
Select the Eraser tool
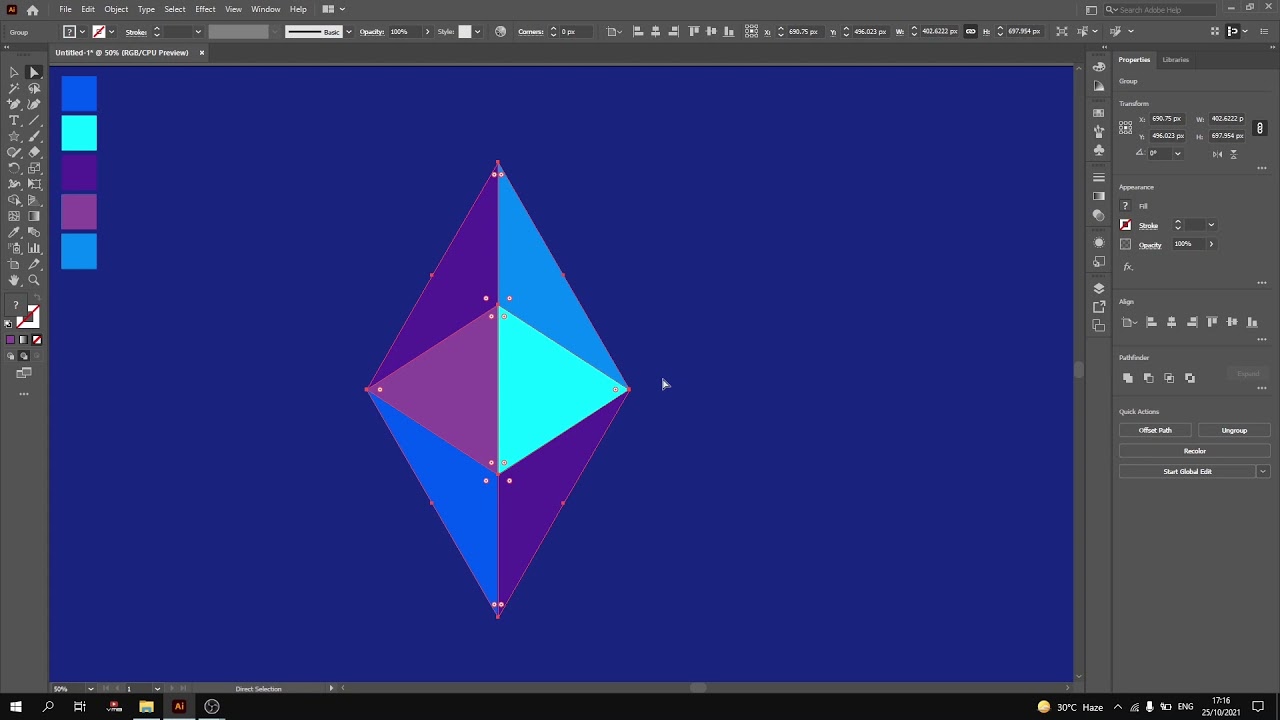click(34, 152)
